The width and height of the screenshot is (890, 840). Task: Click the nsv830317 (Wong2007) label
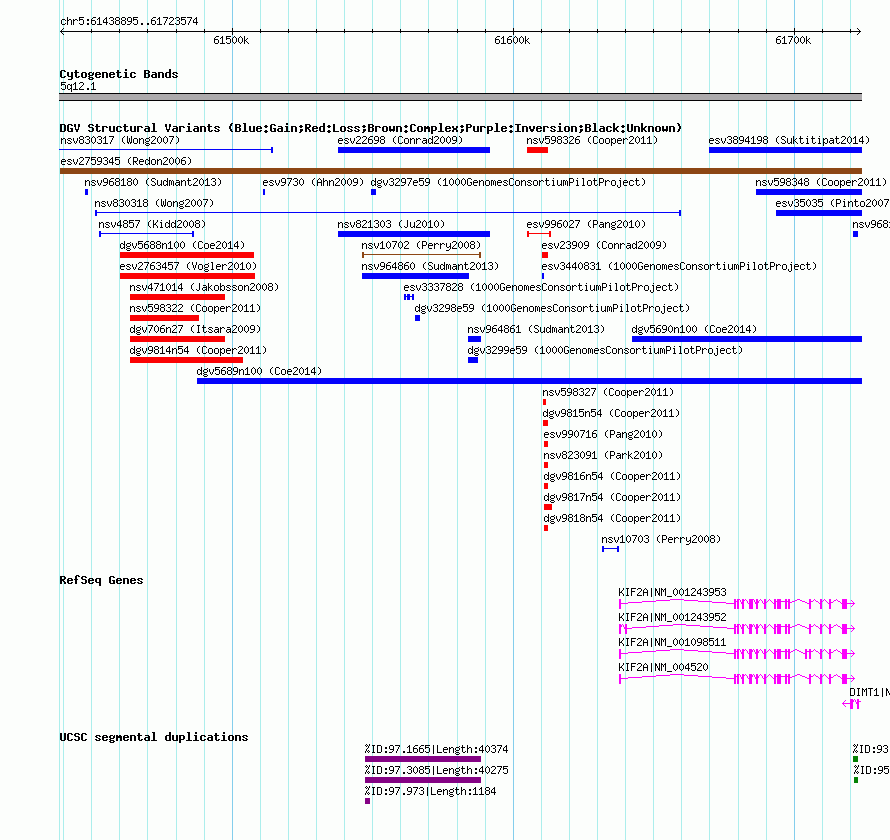point(120,140)
